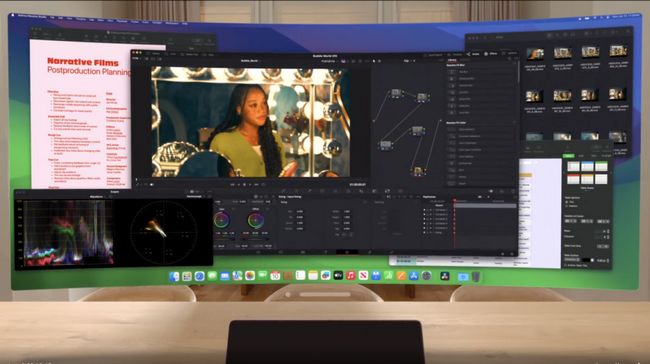Select the first Table Options radio button
Image resolution: width=650 pixels, height=364 pixels.
coord(567,202)
